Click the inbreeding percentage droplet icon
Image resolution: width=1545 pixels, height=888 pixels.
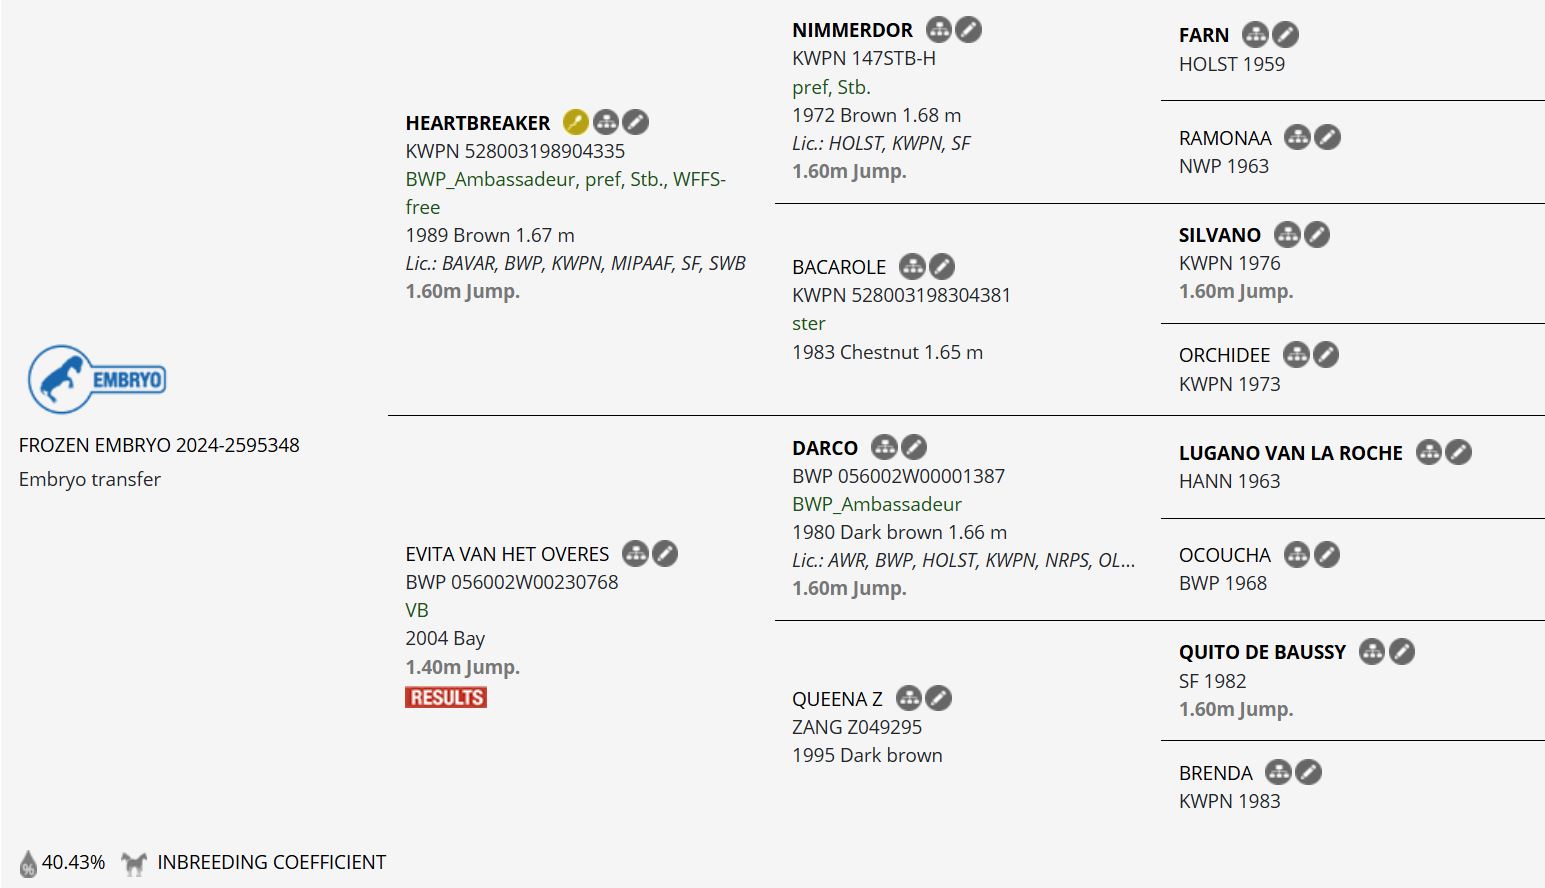[x=28, y=863]
